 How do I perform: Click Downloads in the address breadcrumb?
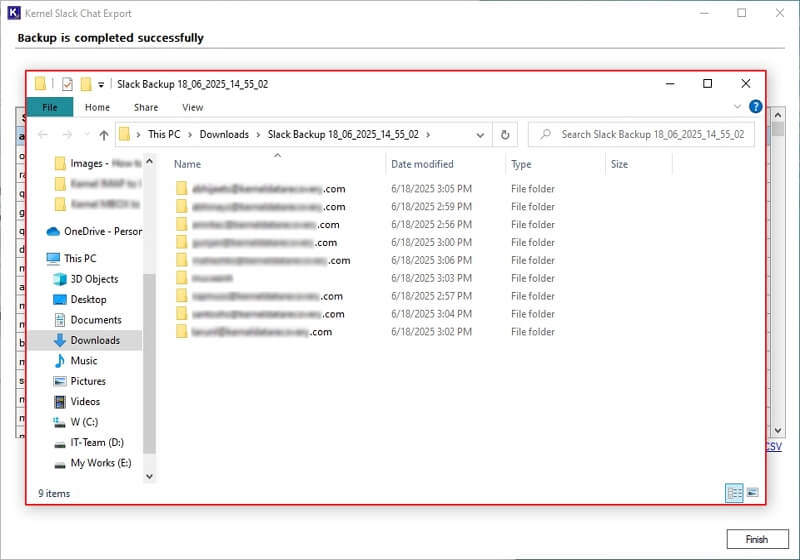click(224, 135)
